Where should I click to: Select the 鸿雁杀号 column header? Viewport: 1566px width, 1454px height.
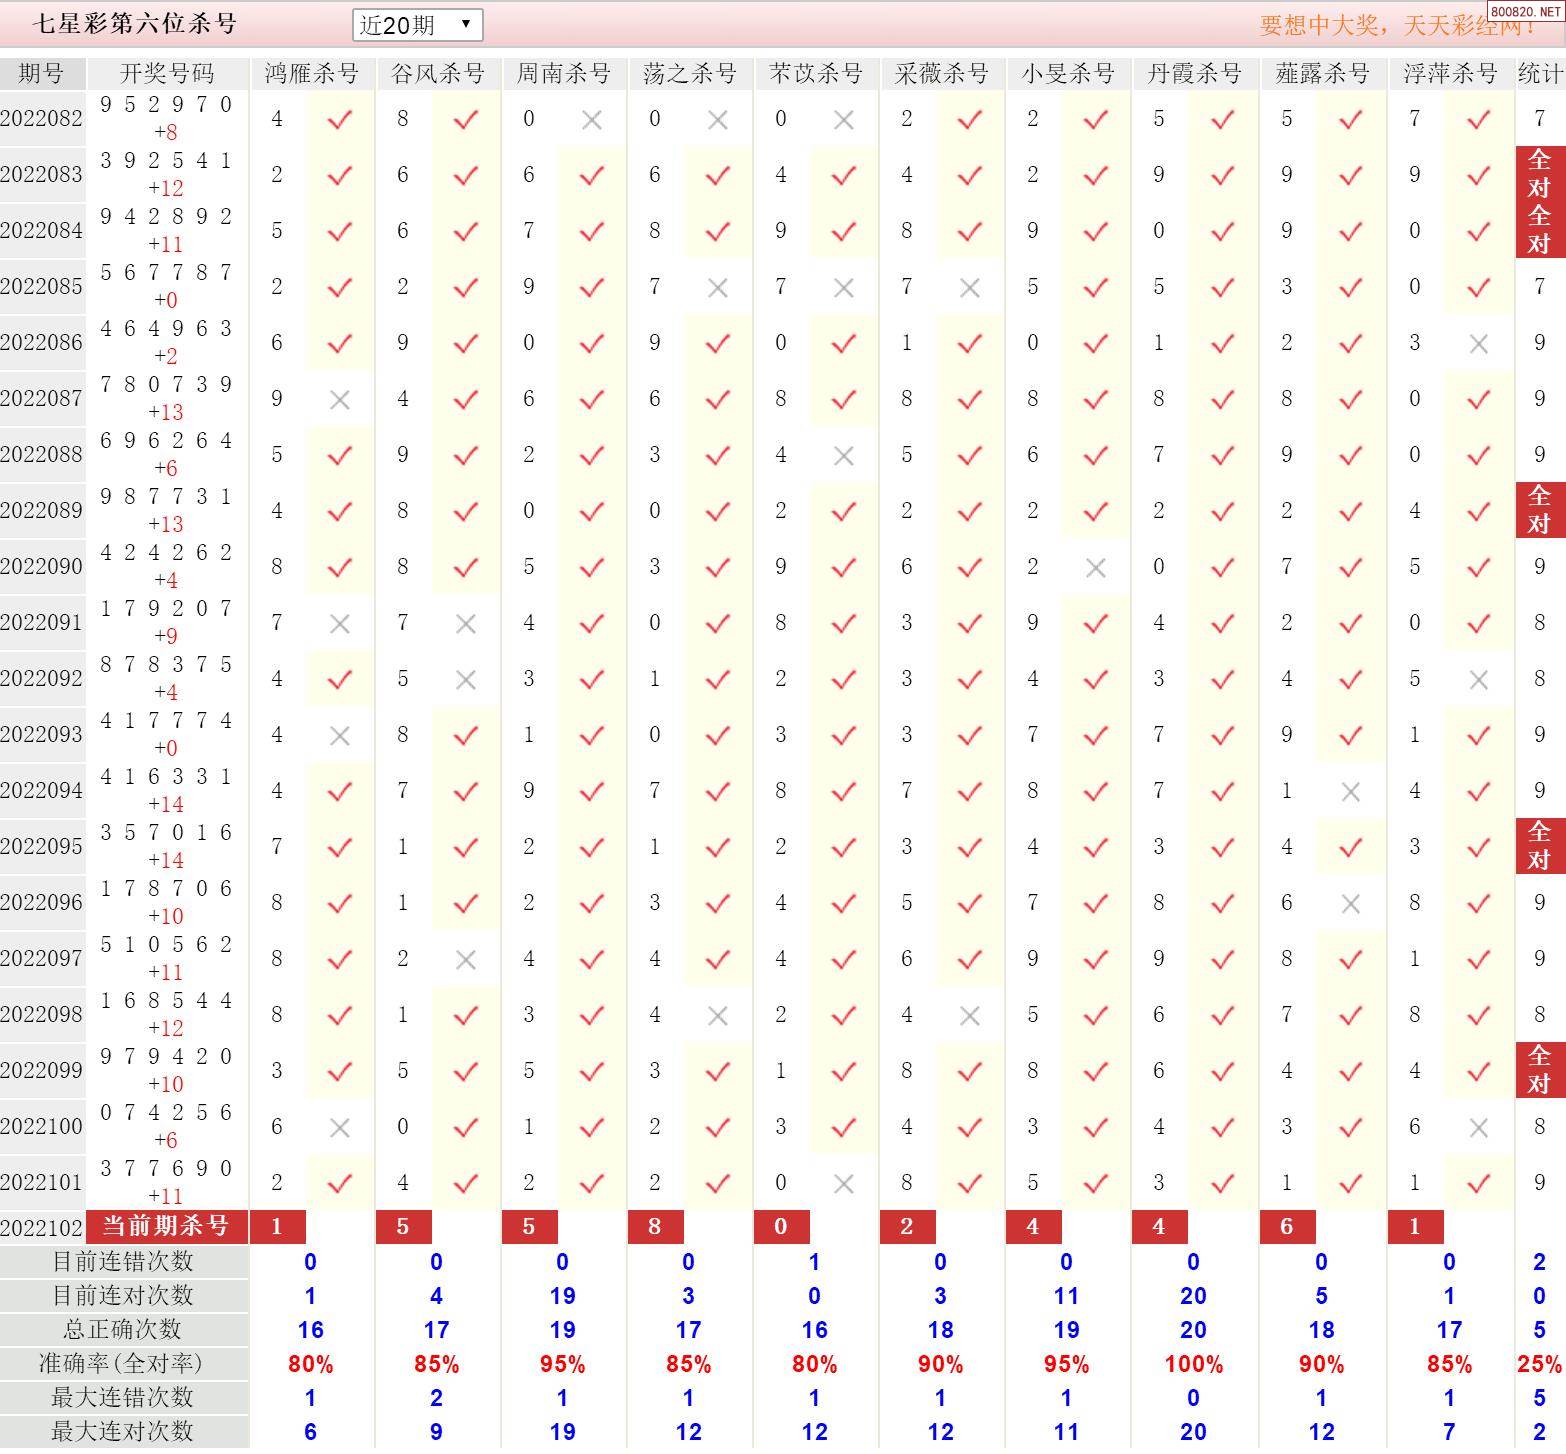[x=312, y=73]
